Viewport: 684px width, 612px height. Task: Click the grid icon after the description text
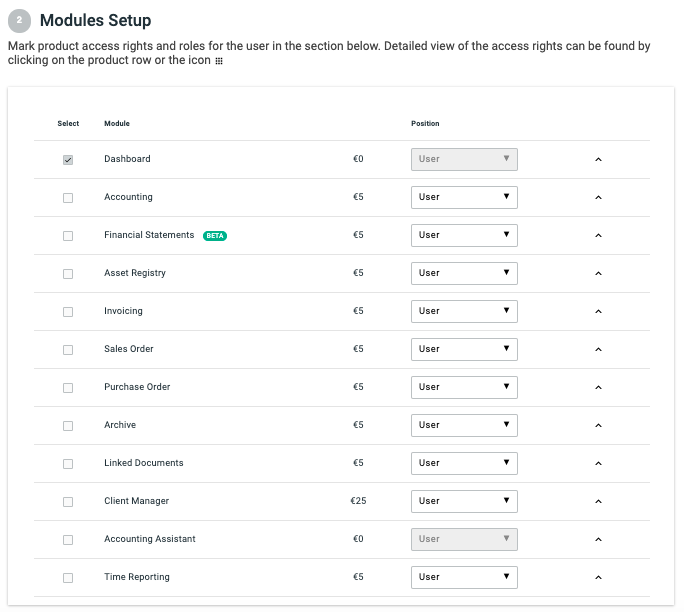point(219,62)
